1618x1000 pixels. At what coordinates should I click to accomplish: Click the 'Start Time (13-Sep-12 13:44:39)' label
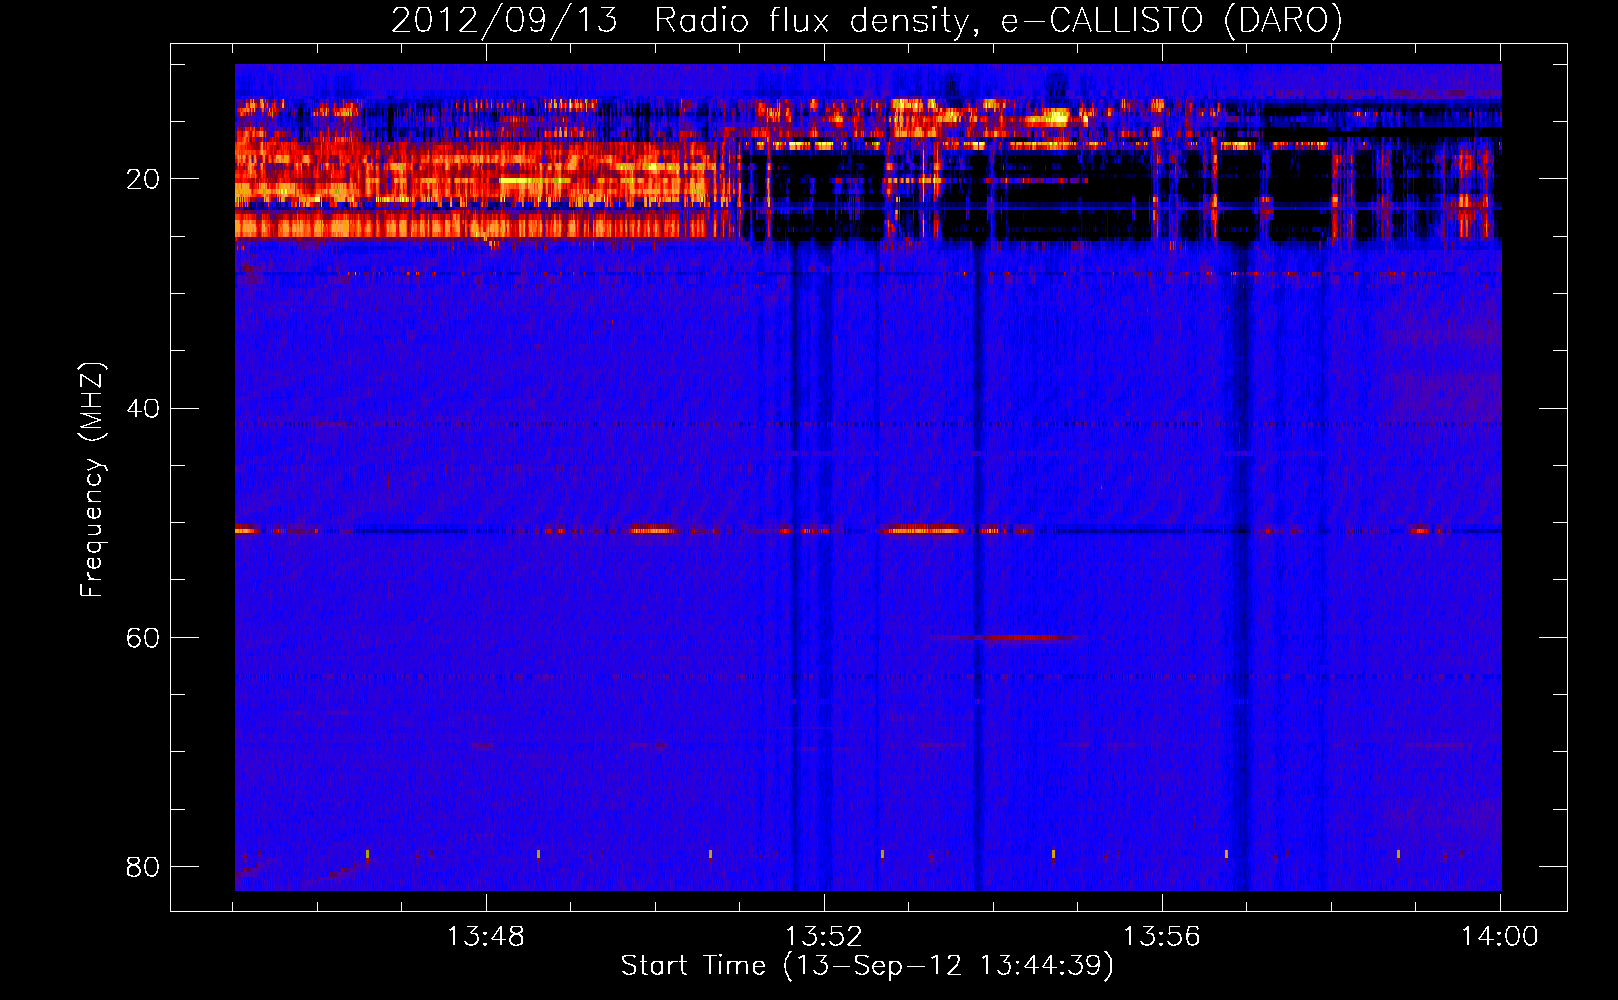tap(867, 966)
